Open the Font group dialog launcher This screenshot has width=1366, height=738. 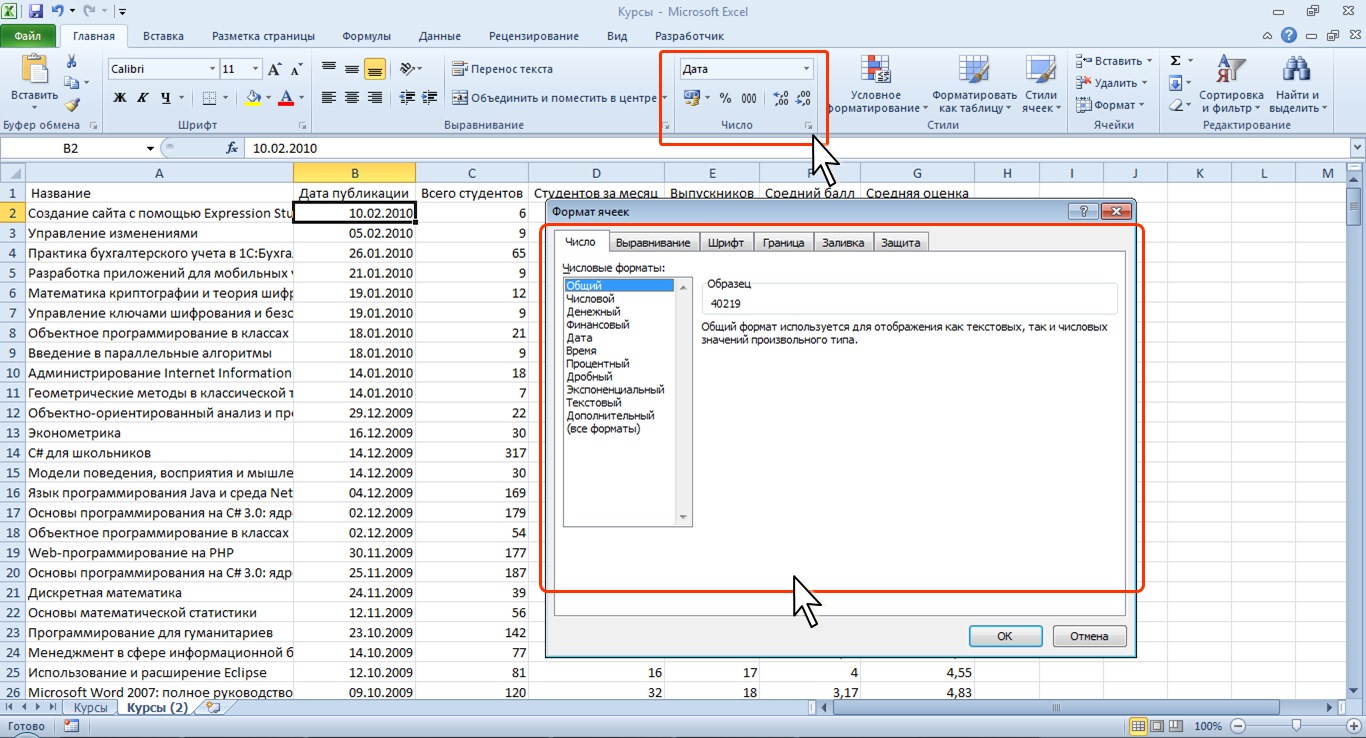[x=302, y=126]
